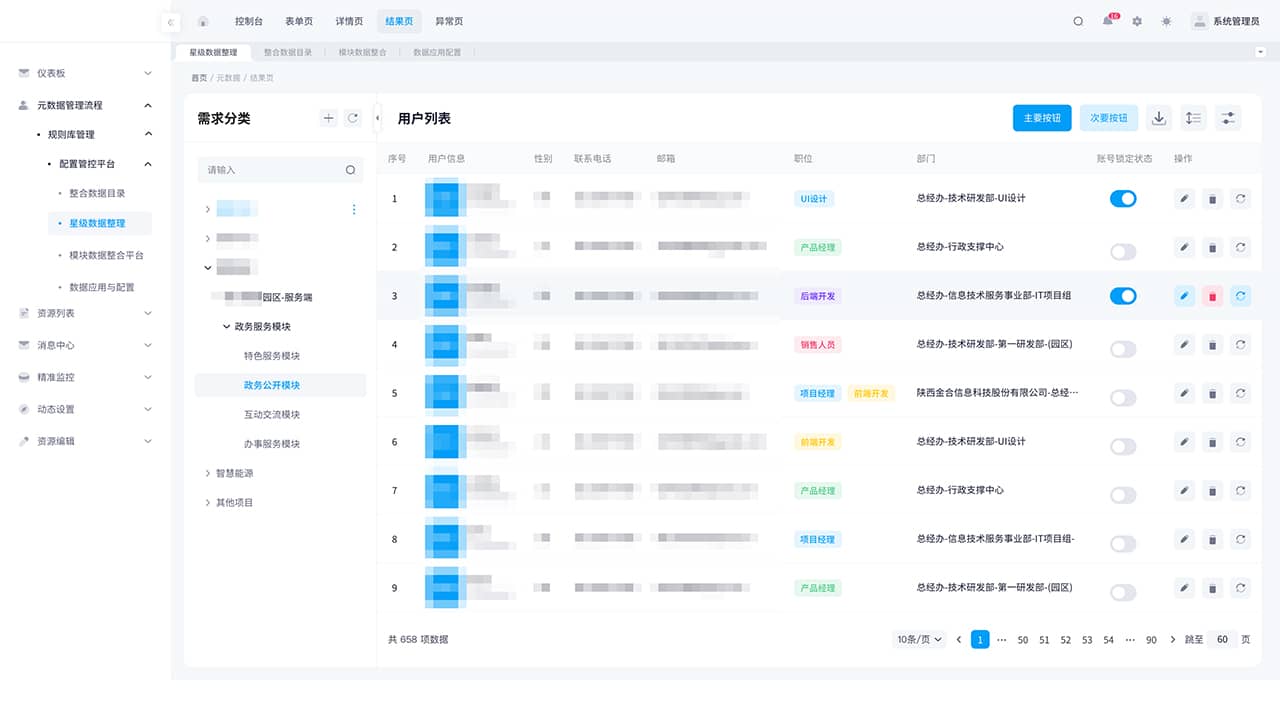Viewport: 1280px width, 720px height.
Task: Click the 请输入 category search field
Action: (x=272, y=170)
